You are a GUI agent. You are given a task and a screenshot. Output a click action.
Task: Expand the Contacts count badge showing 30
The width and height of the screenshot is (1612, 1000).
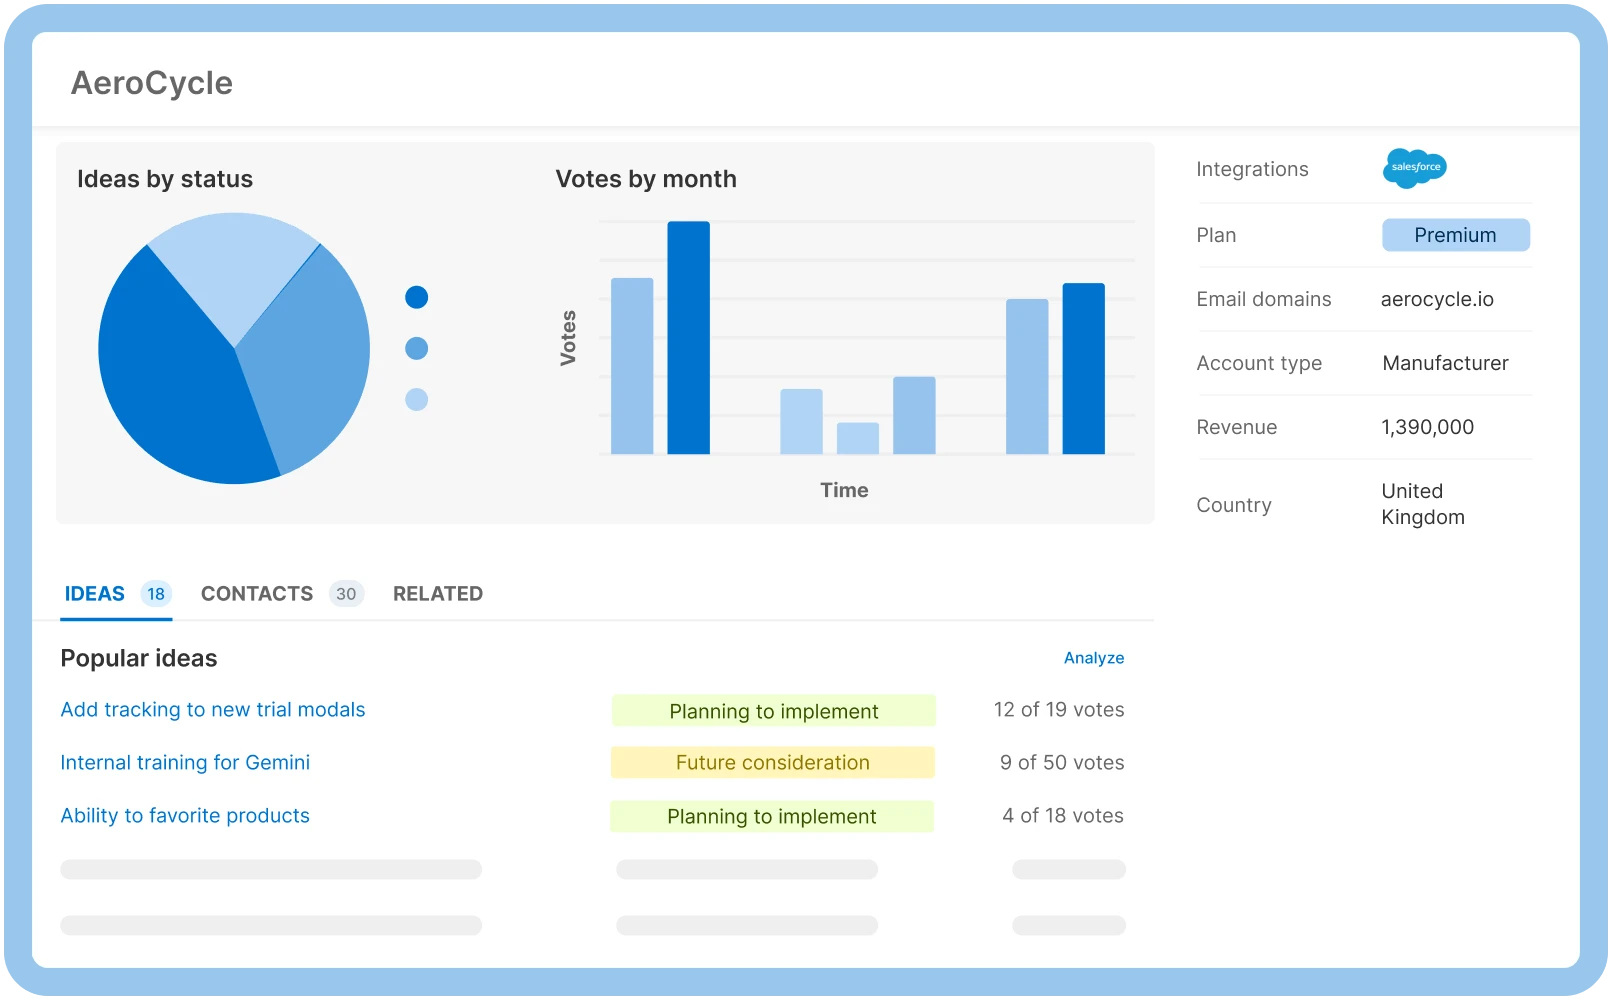[346, 593]
